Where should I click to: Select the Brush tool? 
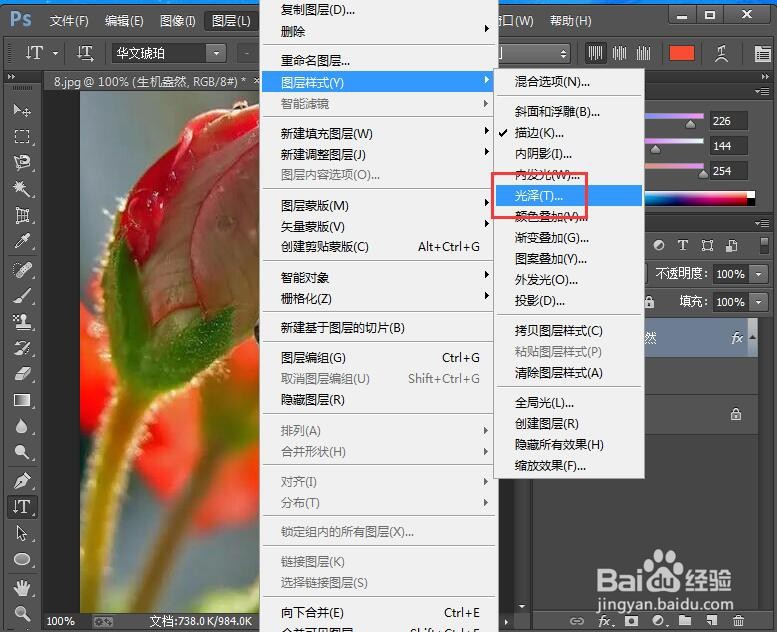[x=21, y=296]
